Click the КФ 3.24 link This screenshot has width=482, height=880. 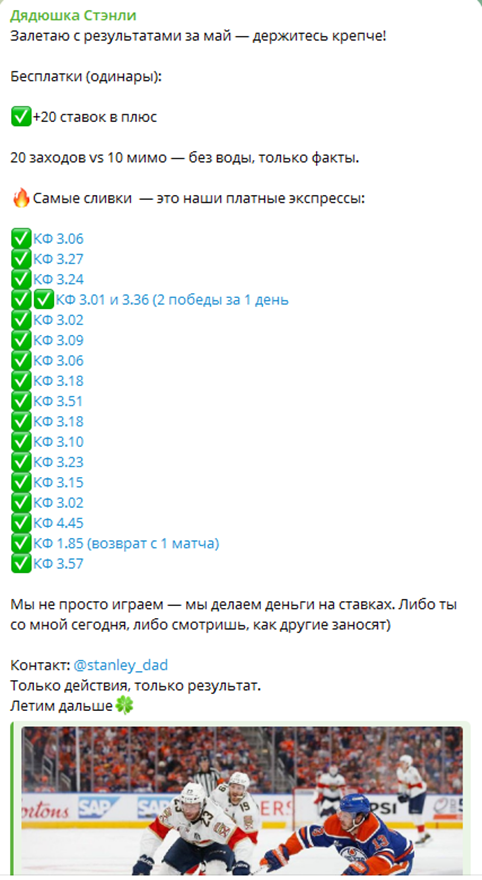tap(58, 279)
